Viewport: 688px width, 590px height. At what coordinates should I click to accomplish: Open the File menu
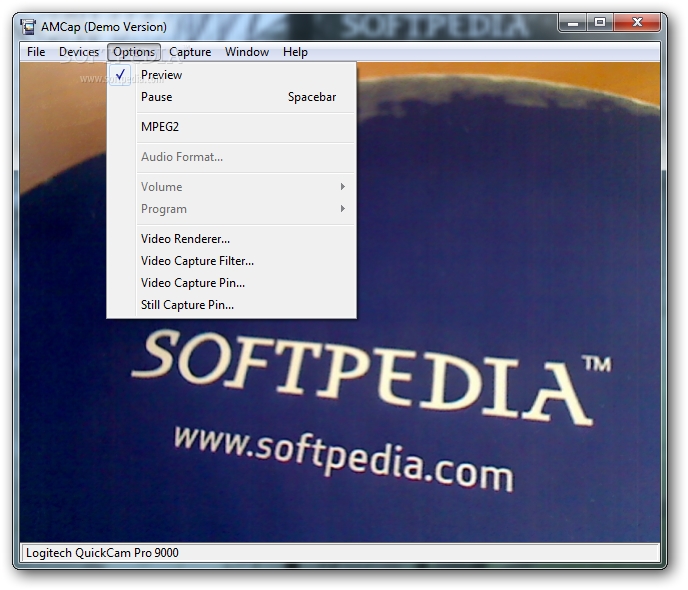(36, 52)
